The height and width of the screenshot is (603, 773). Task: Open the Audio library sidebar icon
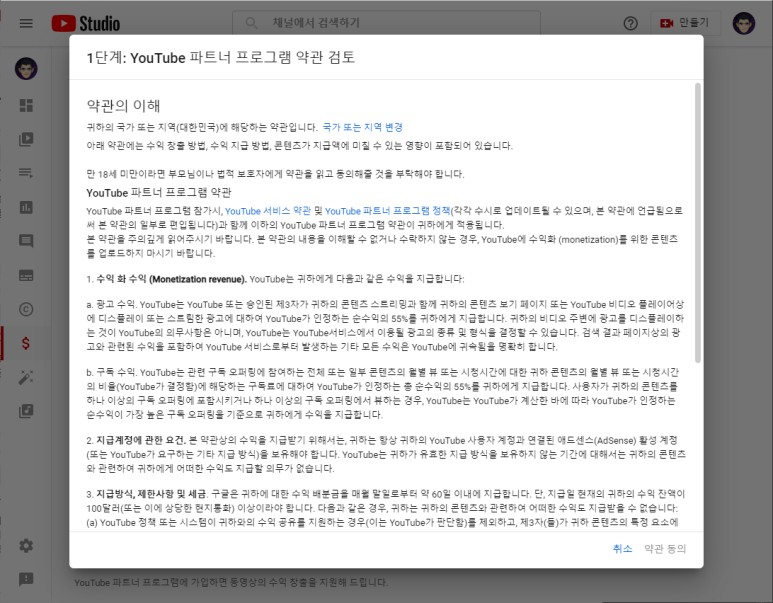tap(26, 411)
